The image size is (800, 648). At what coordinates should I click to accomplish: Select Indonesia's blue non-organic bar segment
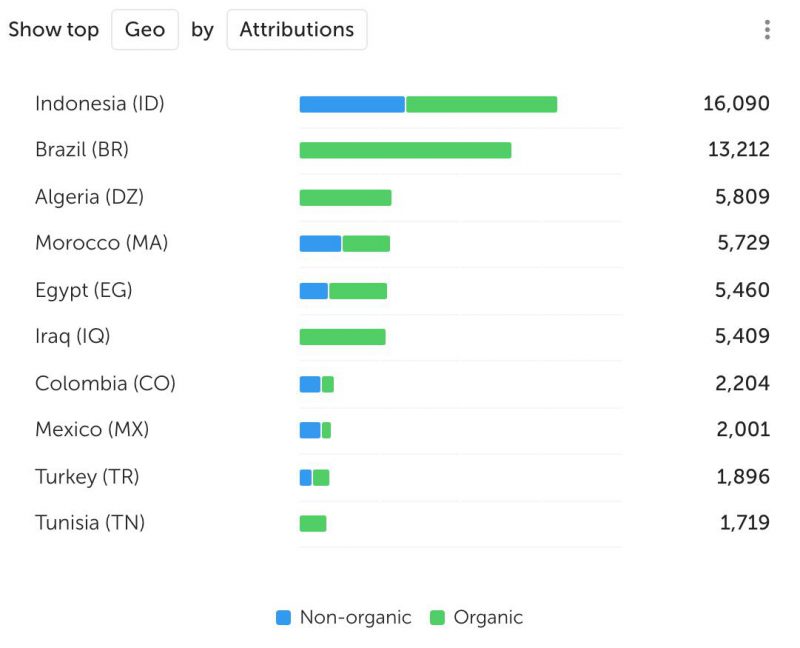click(352, 104)
